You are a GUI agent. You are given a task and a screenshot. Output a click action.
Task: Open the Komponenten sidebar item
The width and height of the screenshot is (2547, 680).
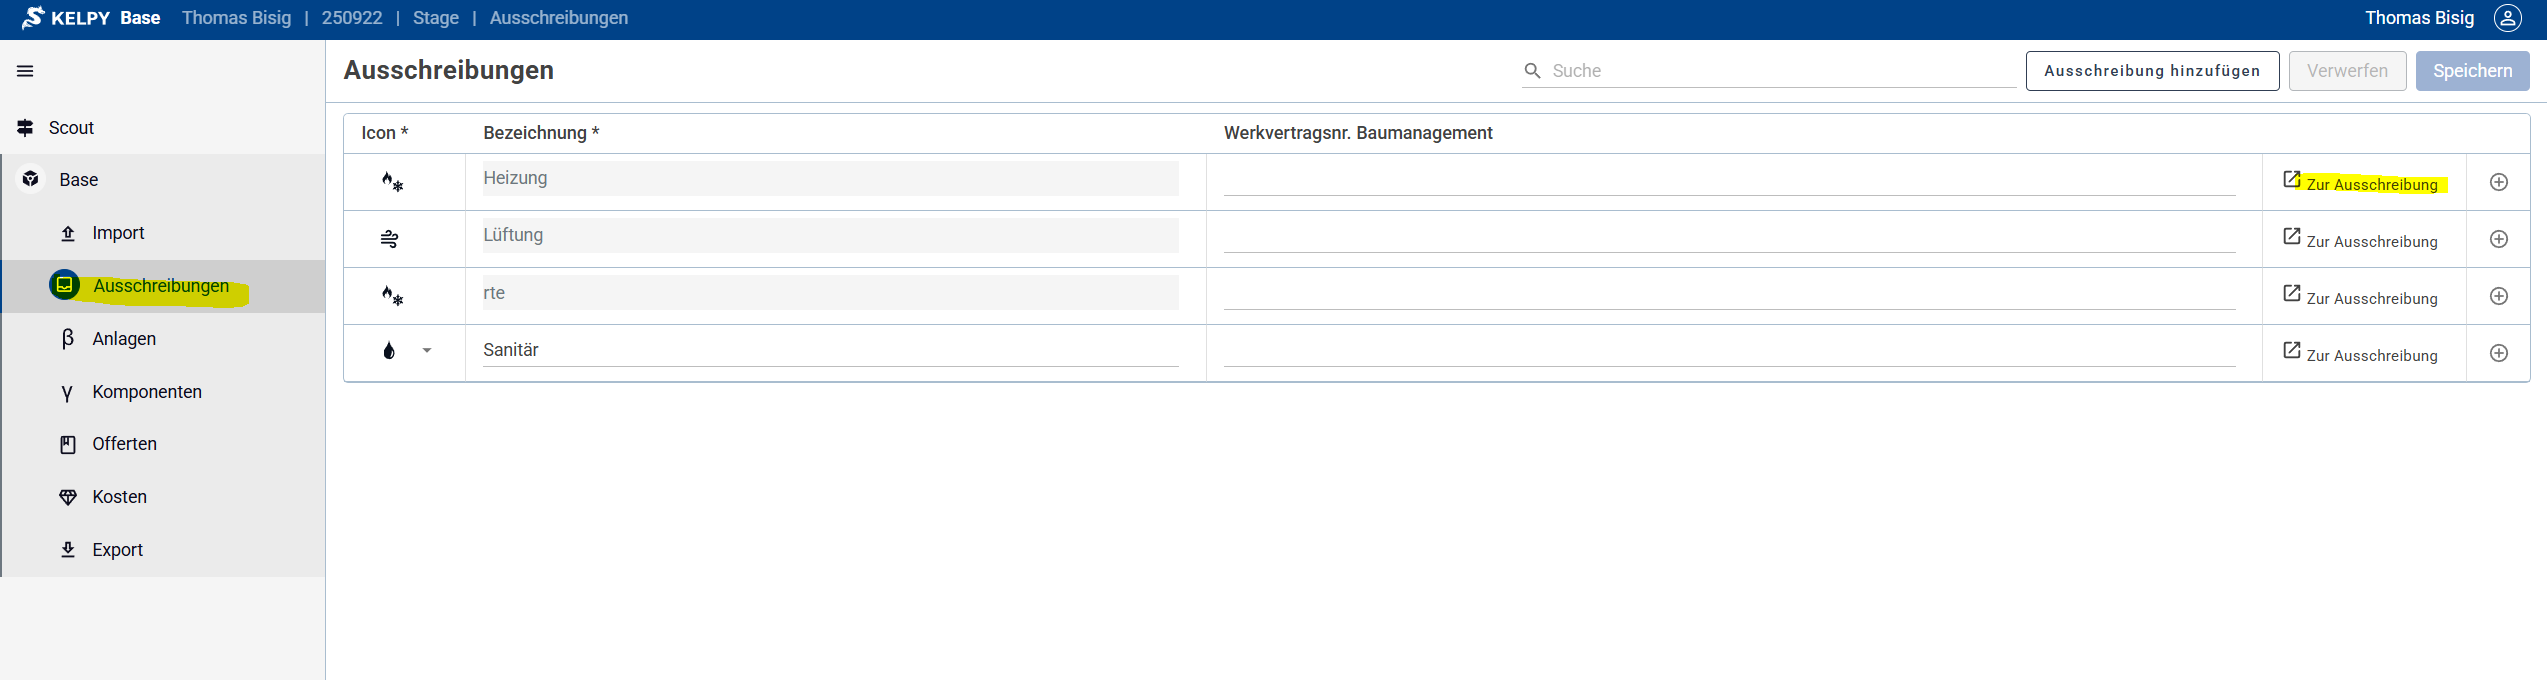(147, 392)
